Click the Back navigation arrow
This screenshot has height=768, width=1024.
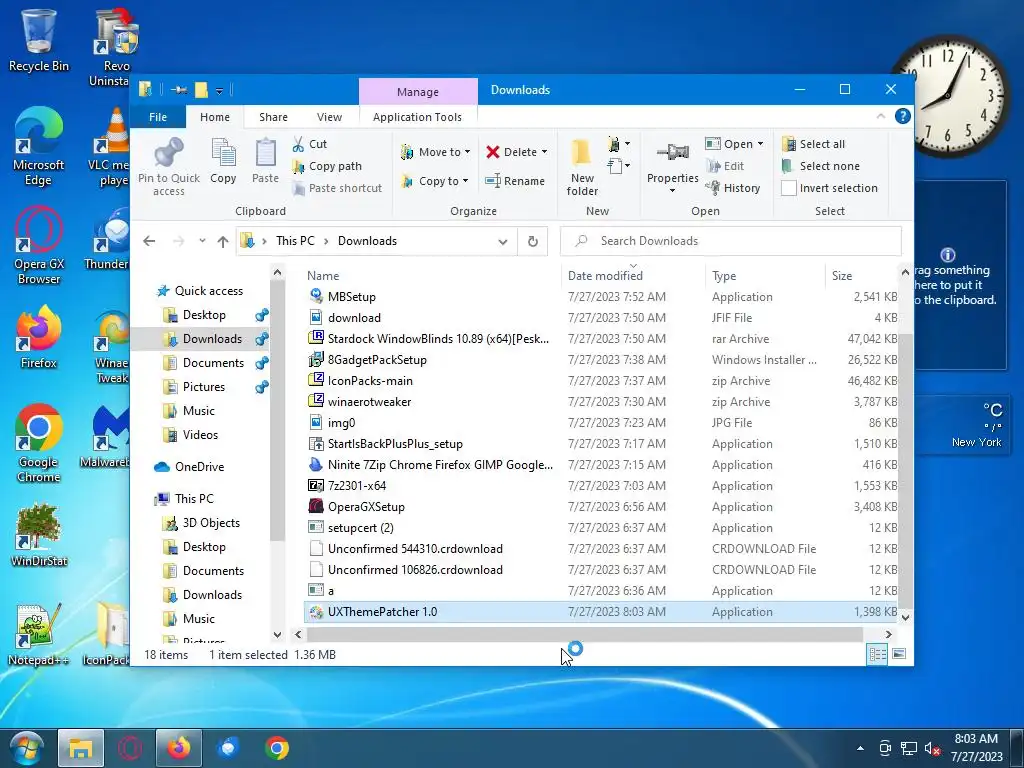pos(149,241)
